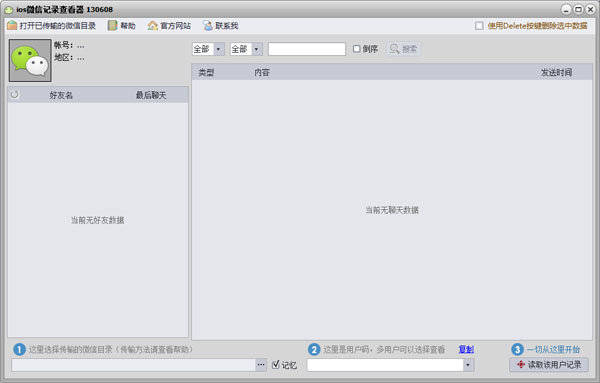Click the 好友名 column header
The width and height of the screenshot is (600, 383).
coord(61,95)
